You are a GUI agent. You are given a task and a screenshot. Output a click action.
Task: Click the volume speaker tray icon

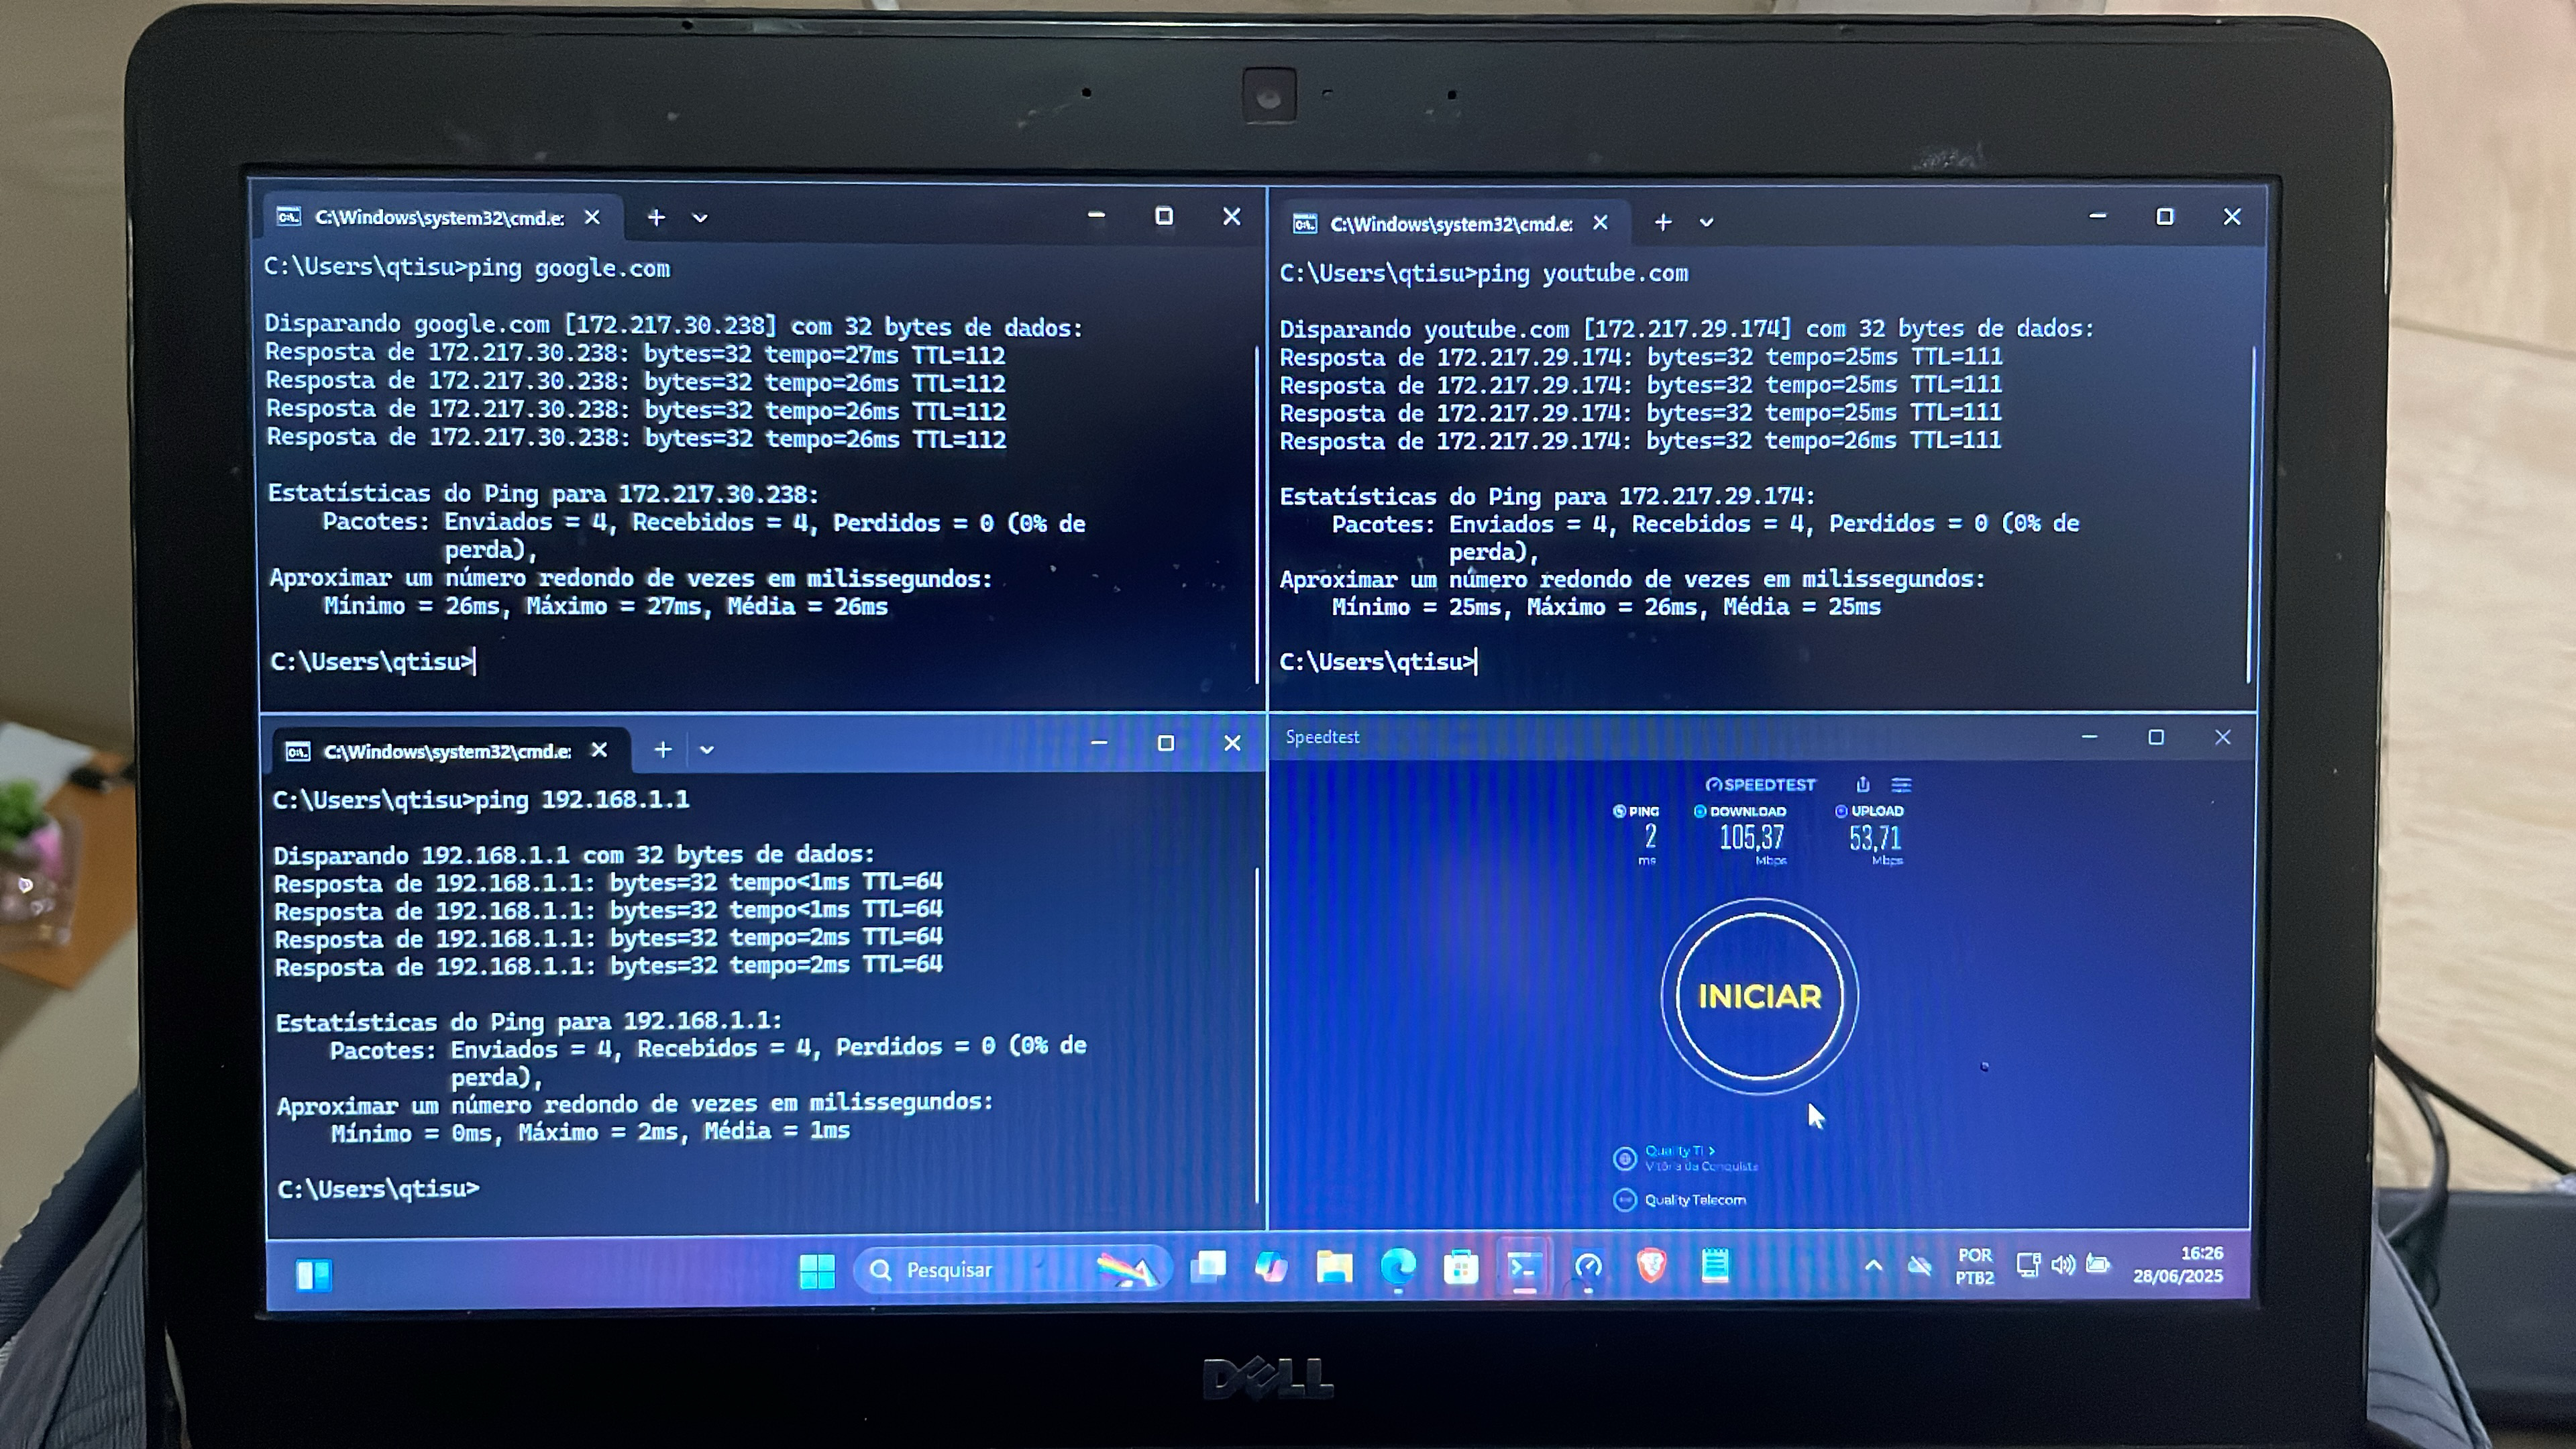2062,1265
